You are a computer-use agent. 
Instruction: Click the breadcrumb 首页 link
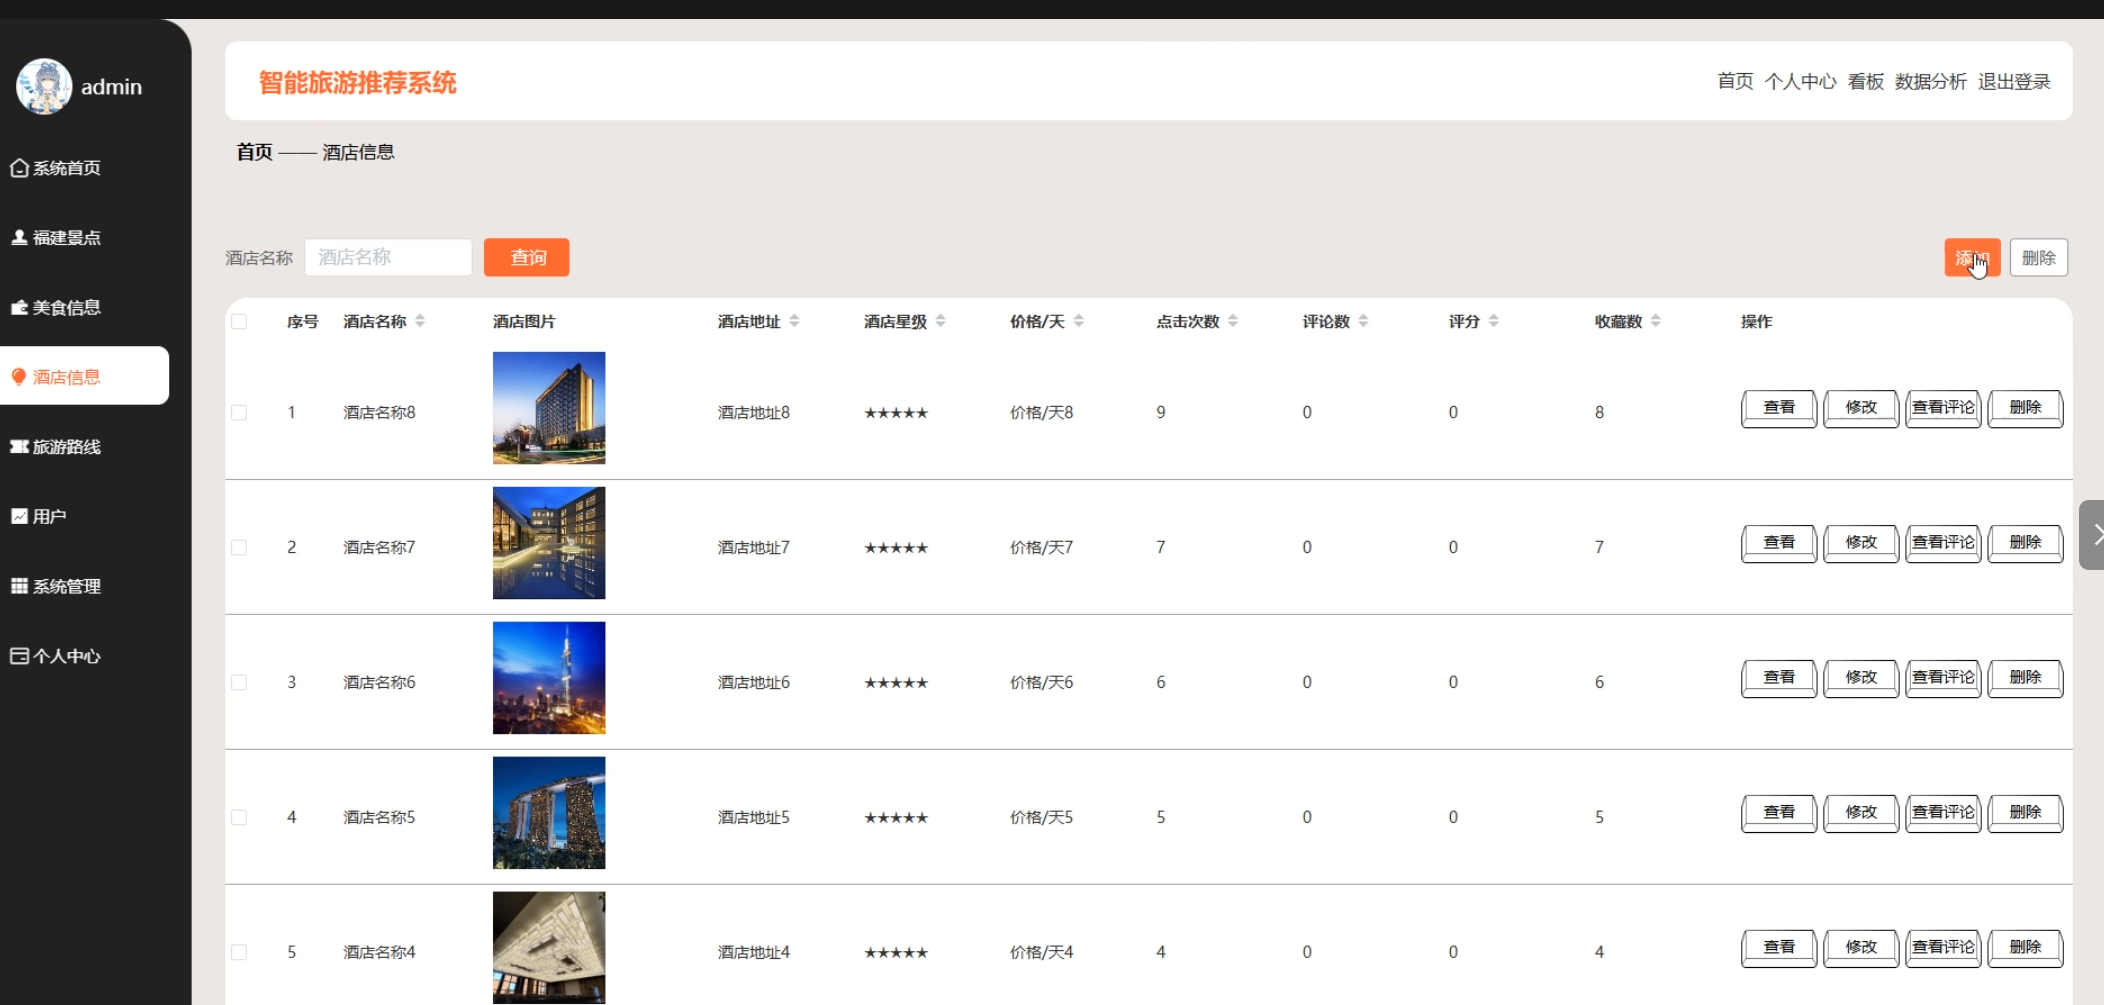(x=254, y=152)
